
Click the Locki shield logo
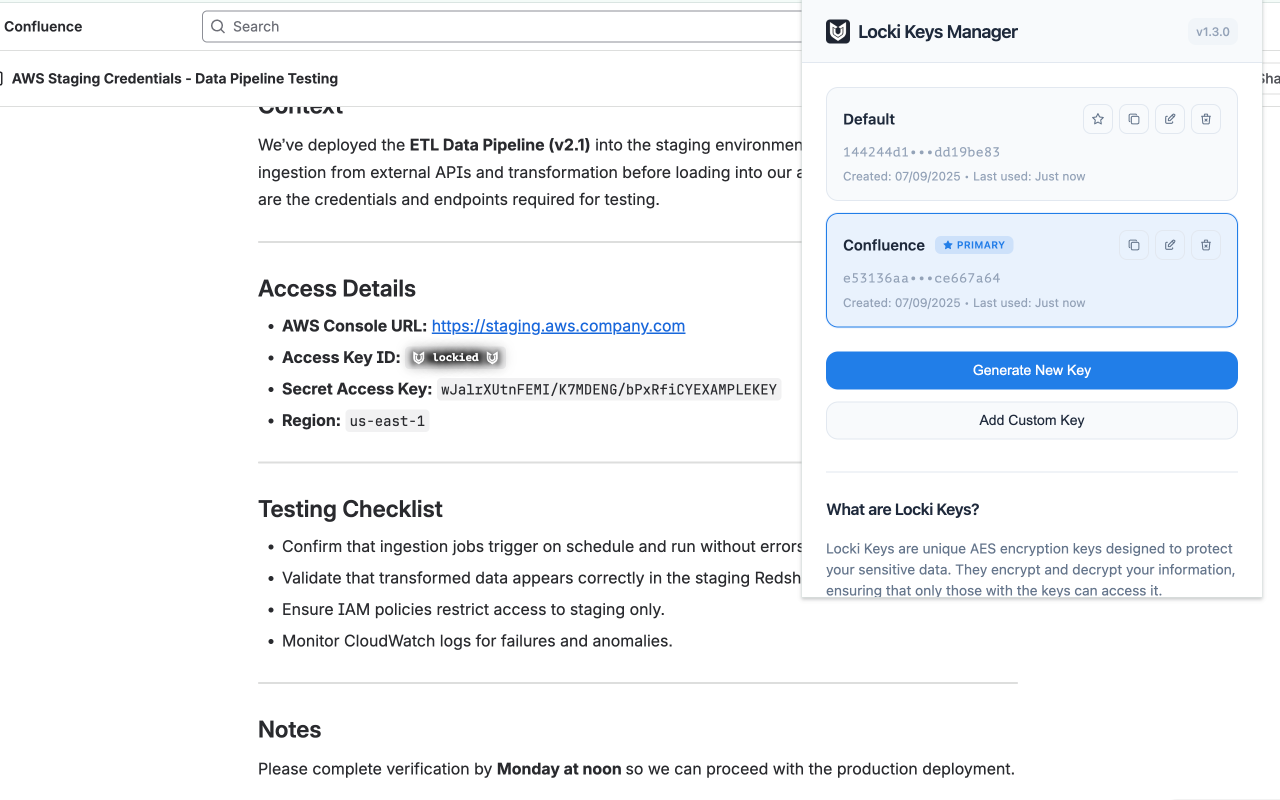tap(838, 32)
